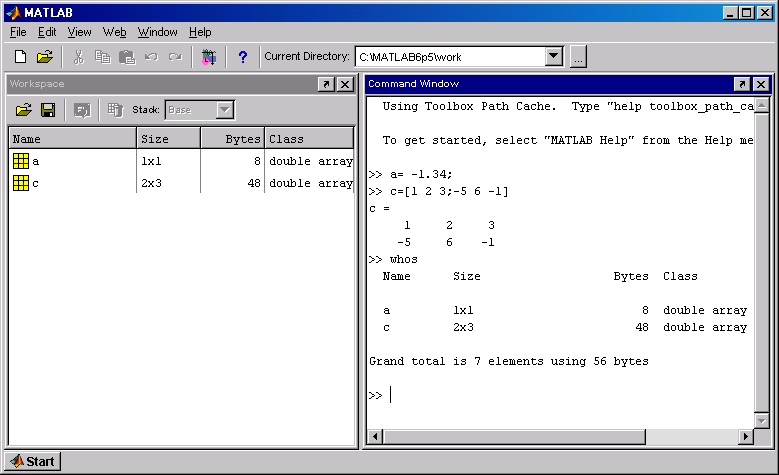This screenshot has width=779, height=475.
Task: Open the File menu
Action: coord(18,32)
